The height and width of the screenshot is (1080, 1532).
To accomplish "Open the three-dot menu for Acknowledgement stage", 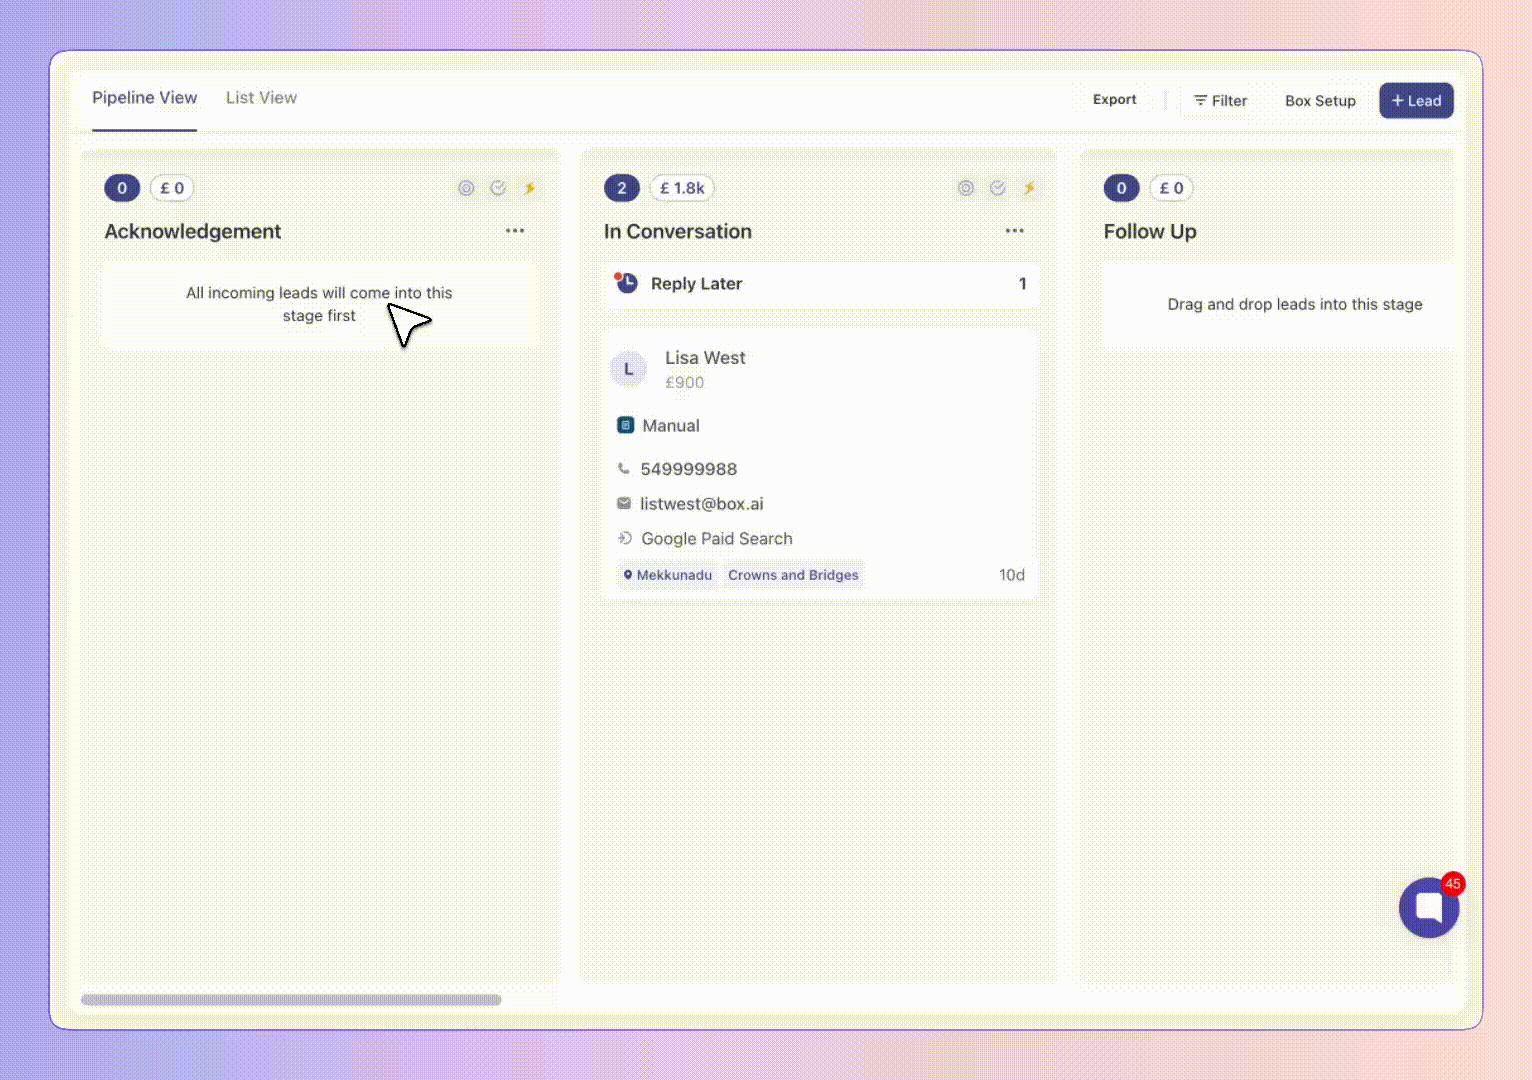I will tap(515, 231).
